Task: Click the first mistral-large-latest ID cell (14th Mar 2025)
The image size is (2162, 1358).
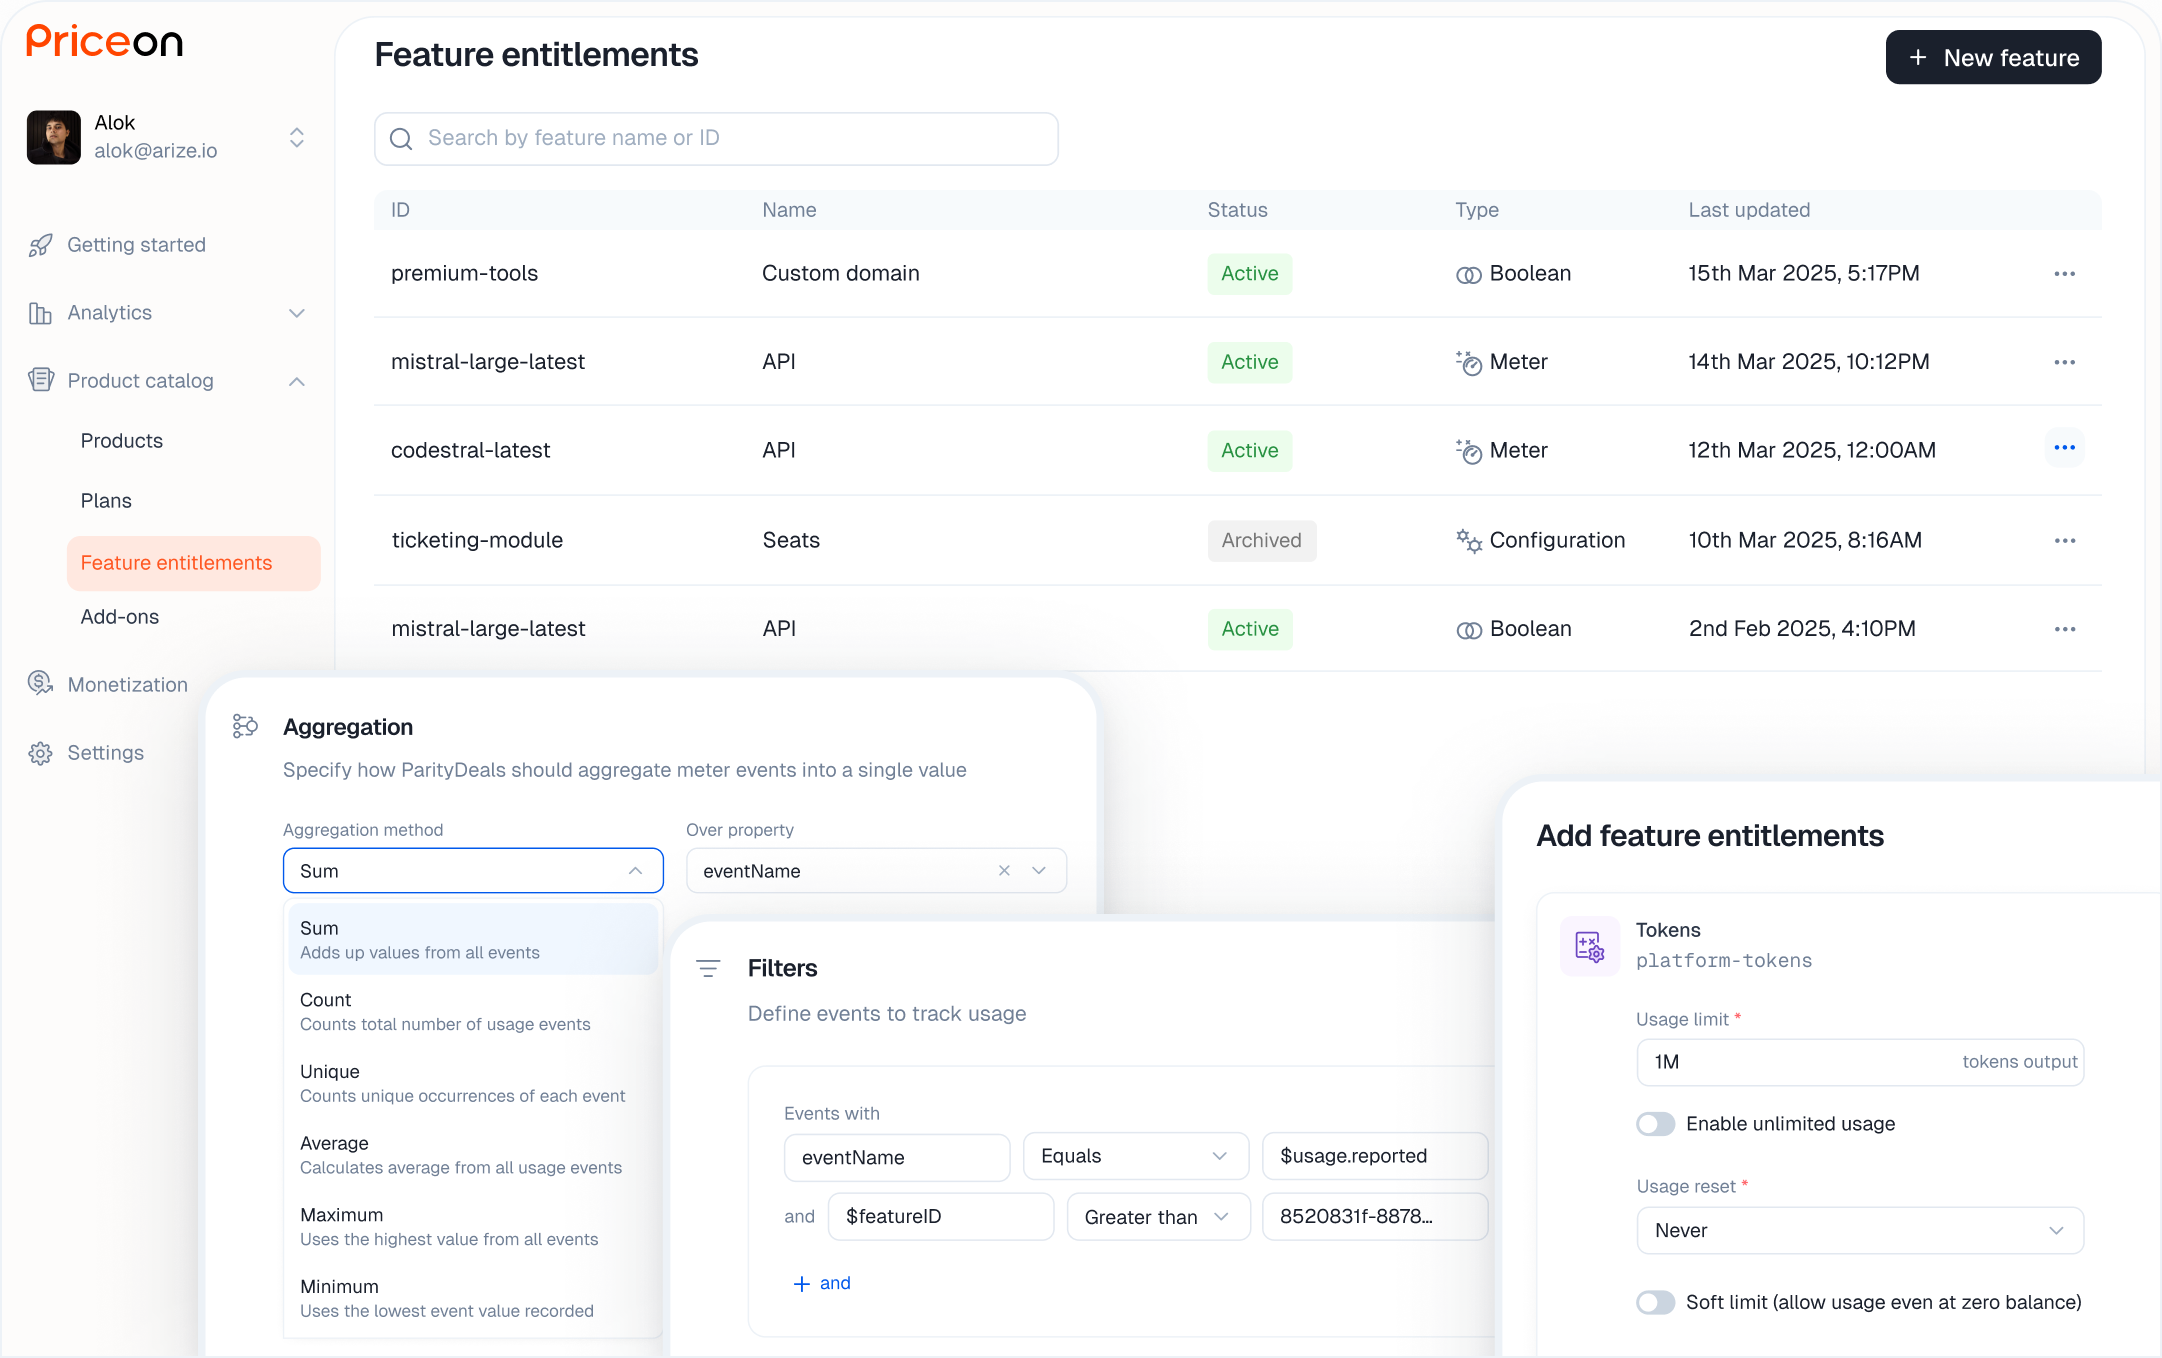Action: pos(488,362)
